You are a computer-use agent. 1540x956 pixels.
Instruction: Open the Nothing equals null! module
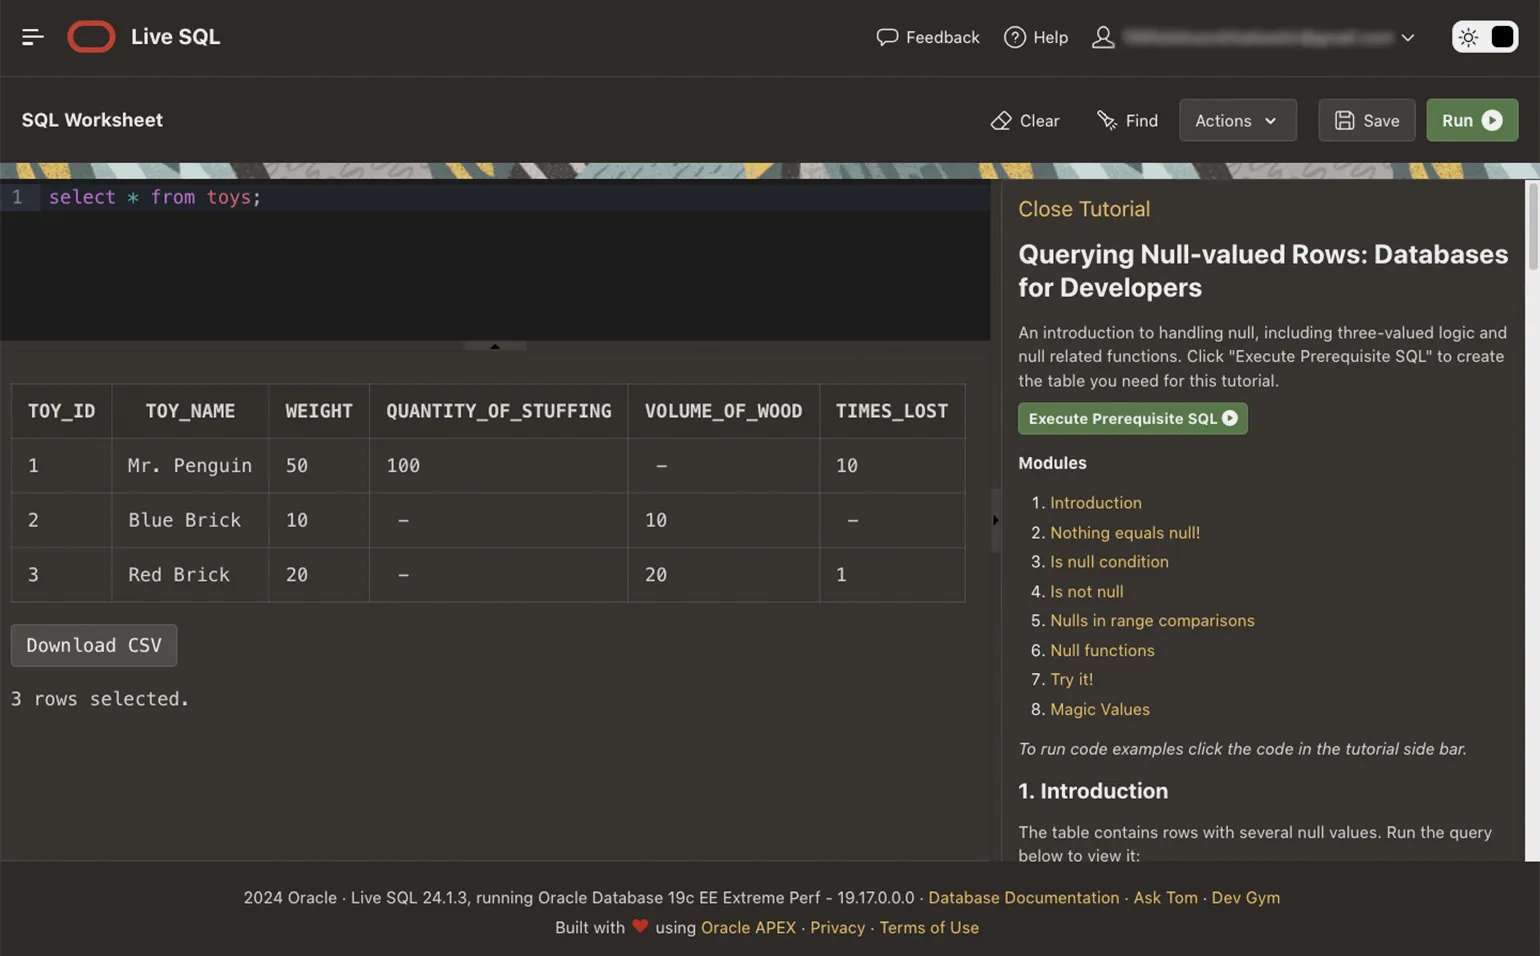tap(1124, 532)
